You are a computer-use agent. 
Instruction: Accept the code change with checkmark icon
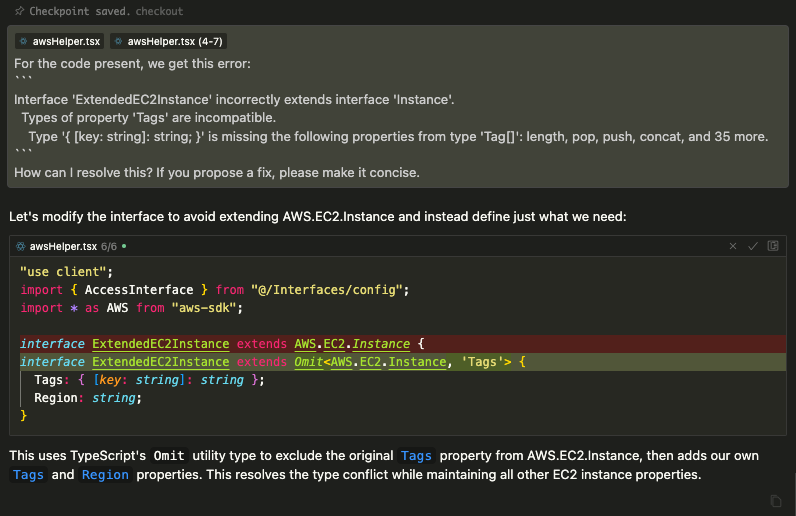coord(753,245)
